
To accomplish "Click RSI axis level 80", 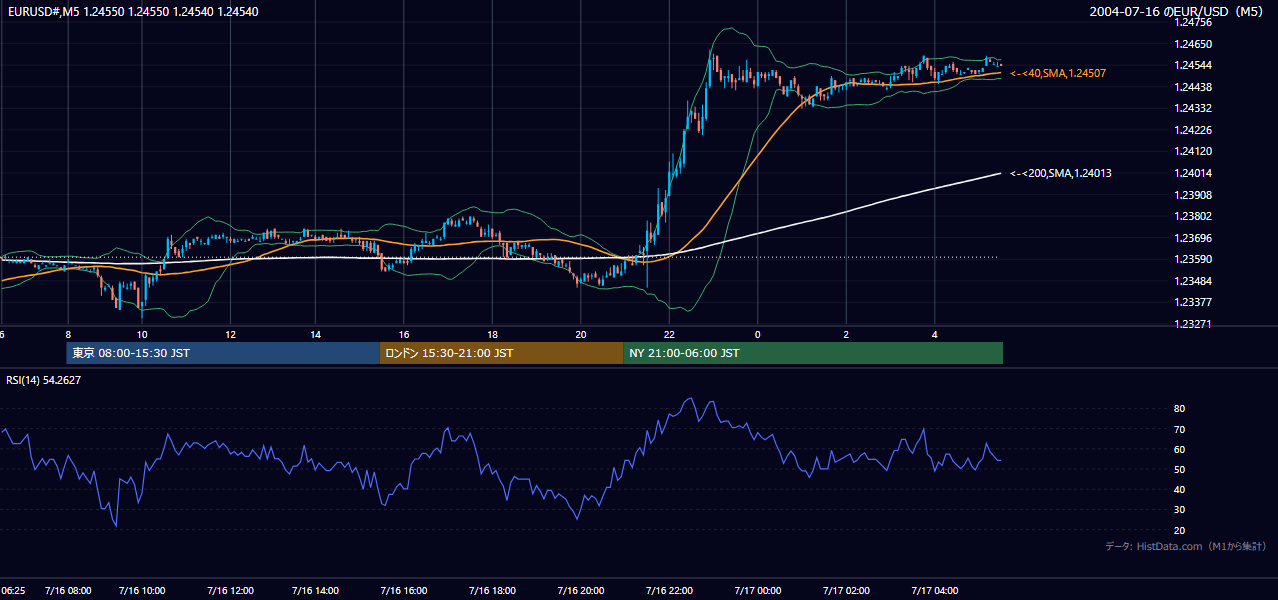I will [x=1179, y=409].
